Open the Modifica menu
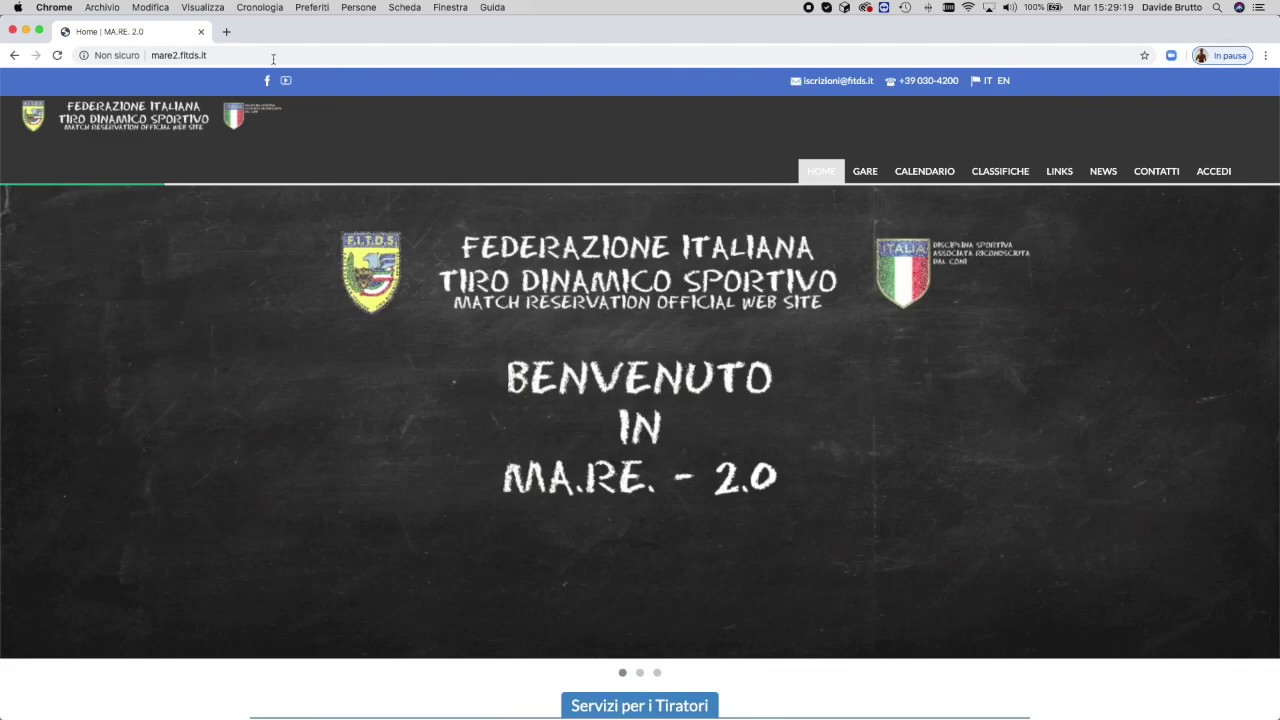This screenshot has width=1280, height=720. click(150, 7)
